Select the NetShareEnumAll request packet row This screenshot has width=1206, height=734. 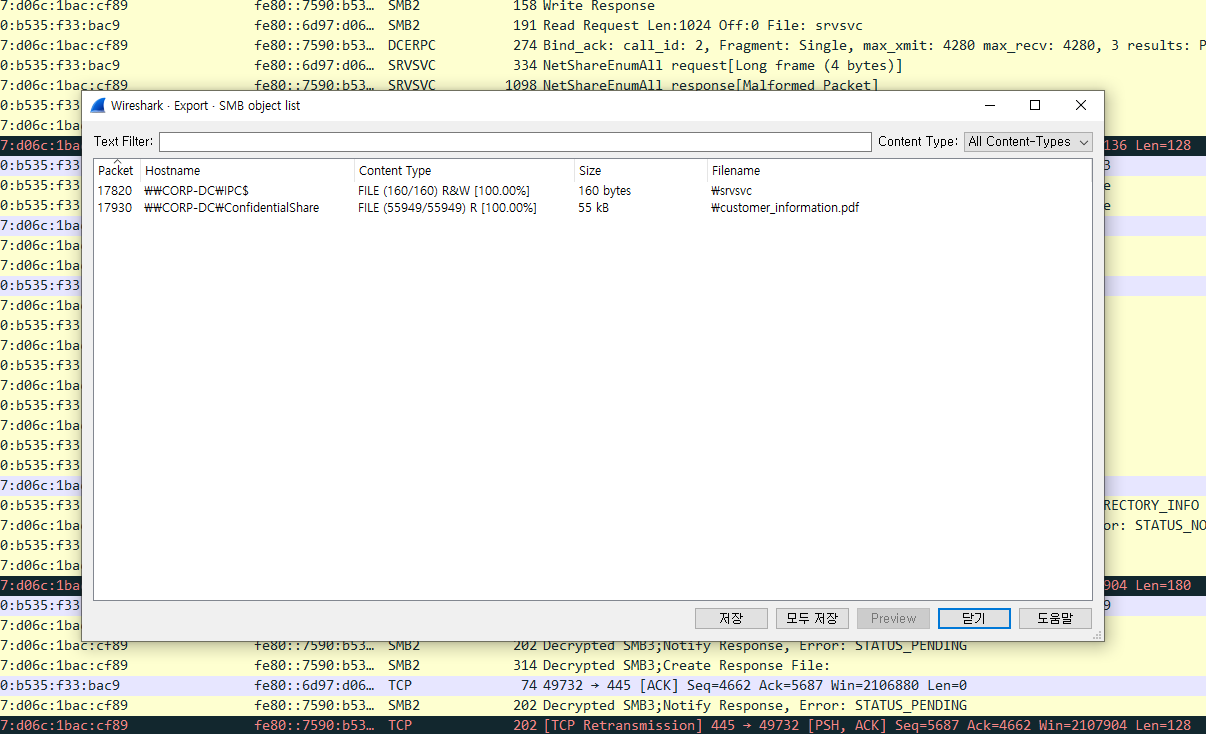(603, 65)
